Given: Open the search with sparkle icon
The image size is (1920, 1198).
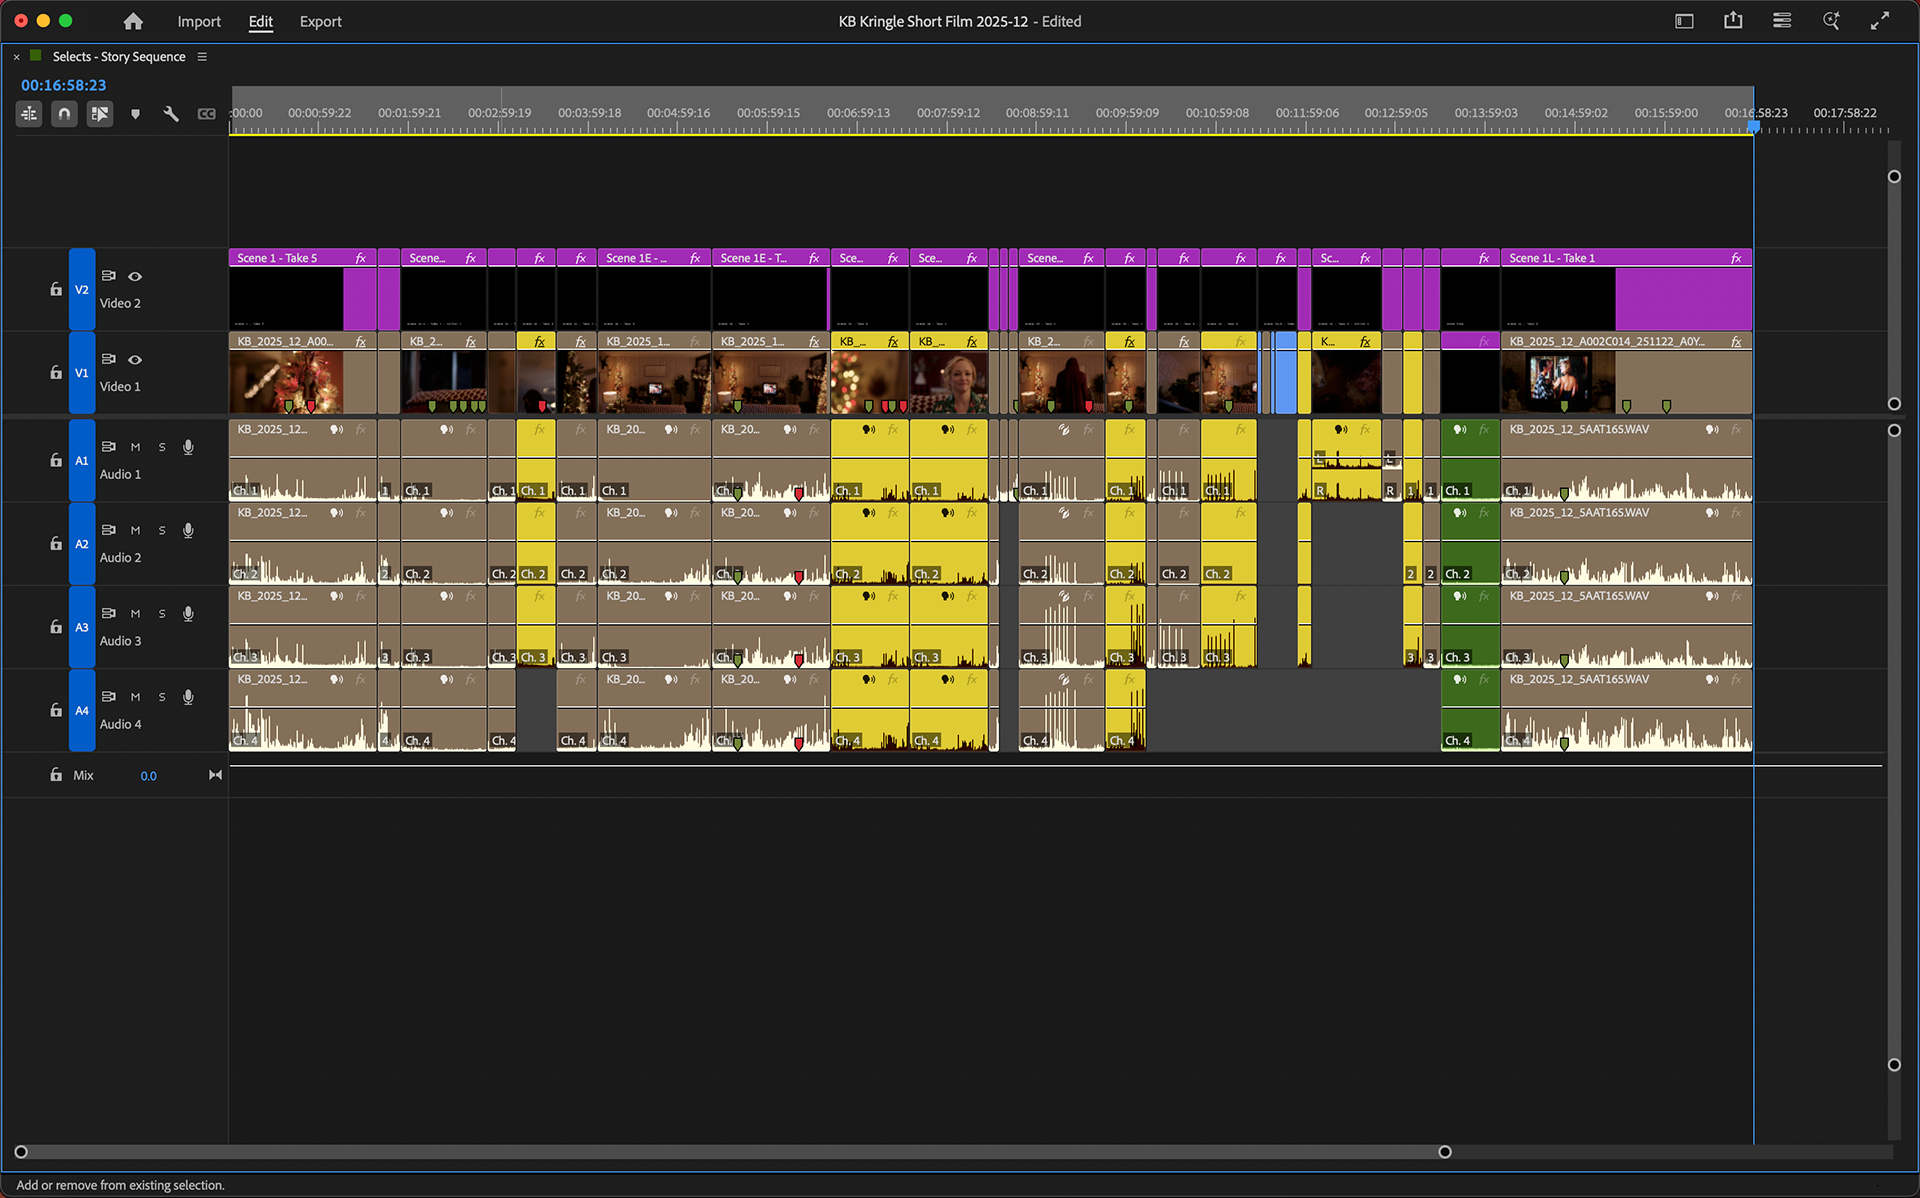Looking at the screenshot, I should (x=1831, y=20).
